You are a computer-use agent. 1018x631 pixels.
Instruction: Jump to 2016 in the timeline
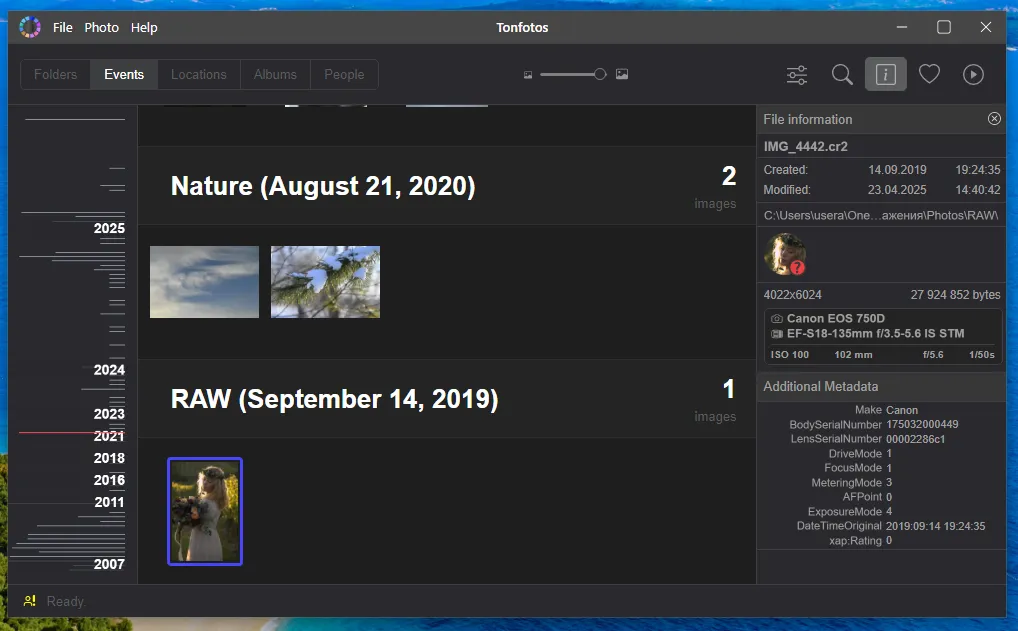(x=109, y=480)
